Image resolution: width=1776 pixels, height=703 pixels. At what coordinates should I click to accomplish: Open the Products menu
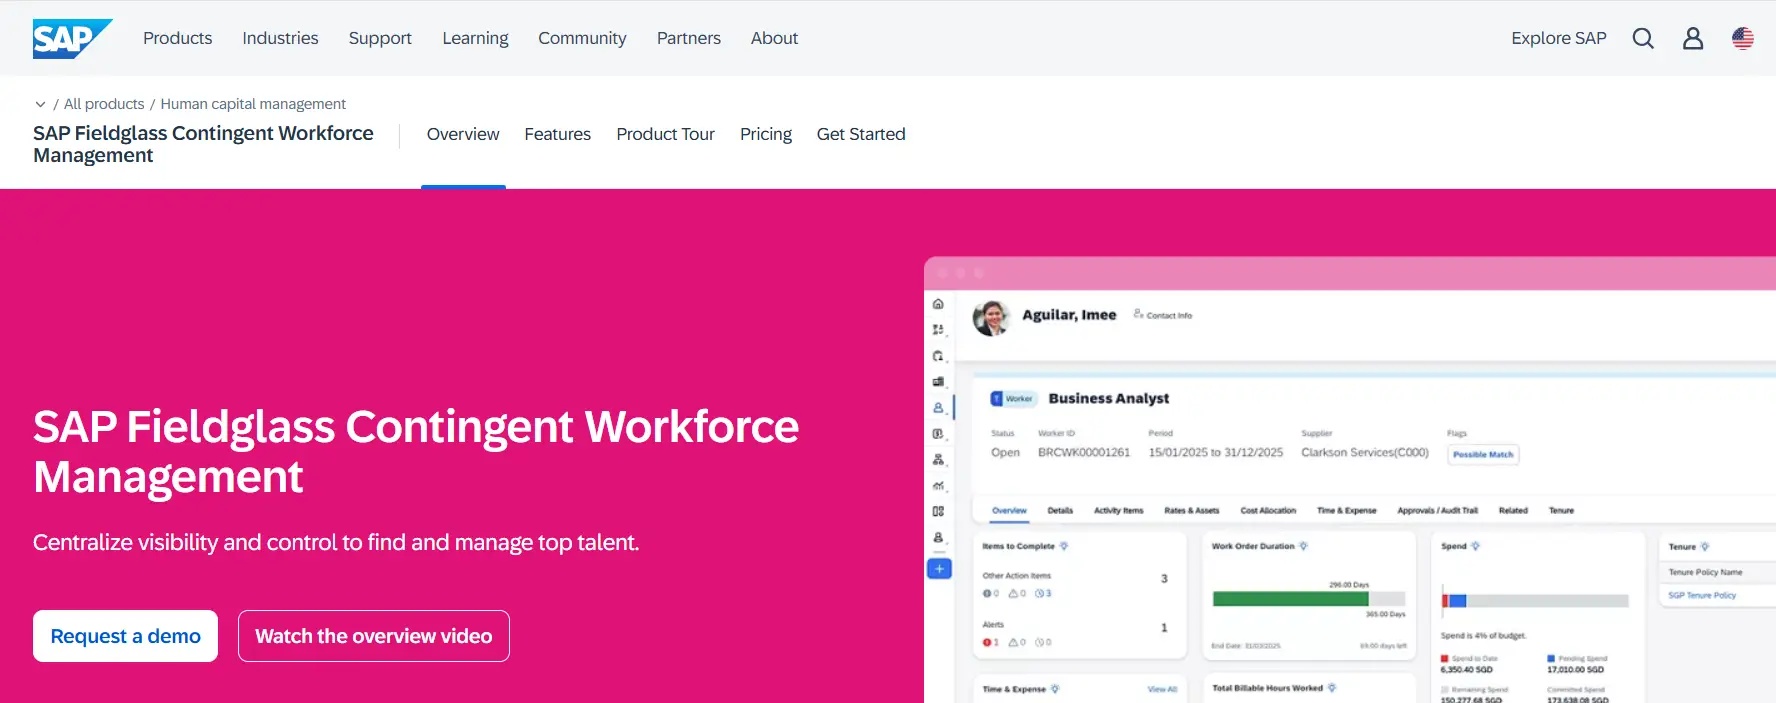coord(177,38)
